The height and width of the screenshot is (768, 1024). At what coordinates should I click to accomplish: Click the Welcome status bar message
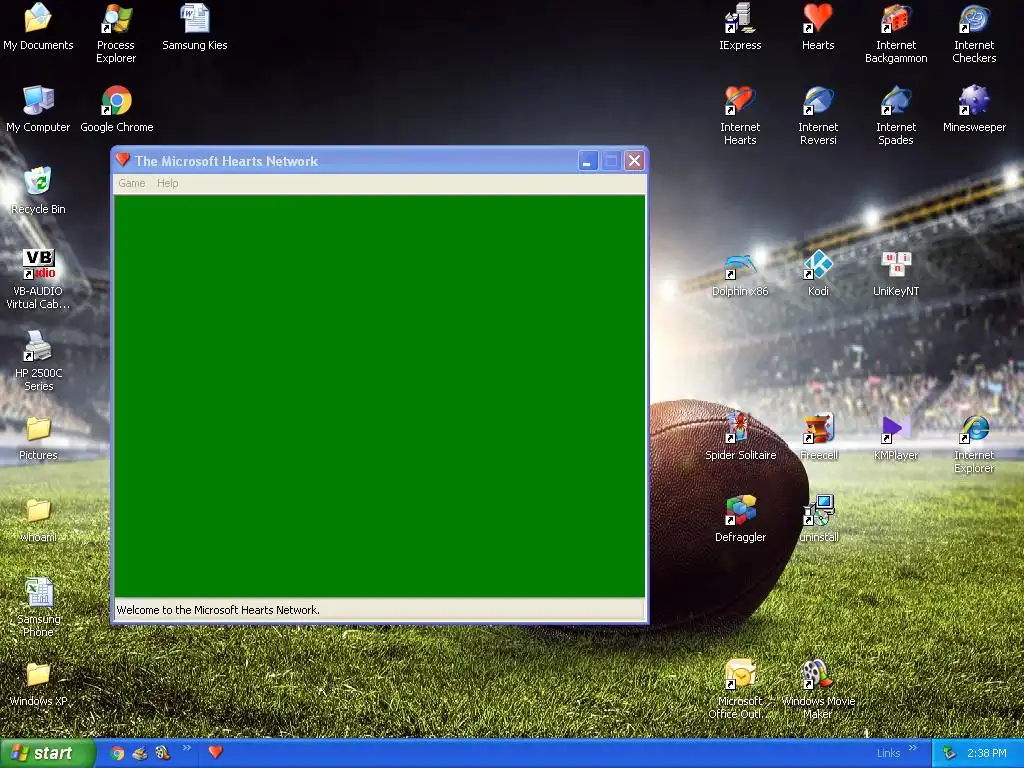coord(218,610)
